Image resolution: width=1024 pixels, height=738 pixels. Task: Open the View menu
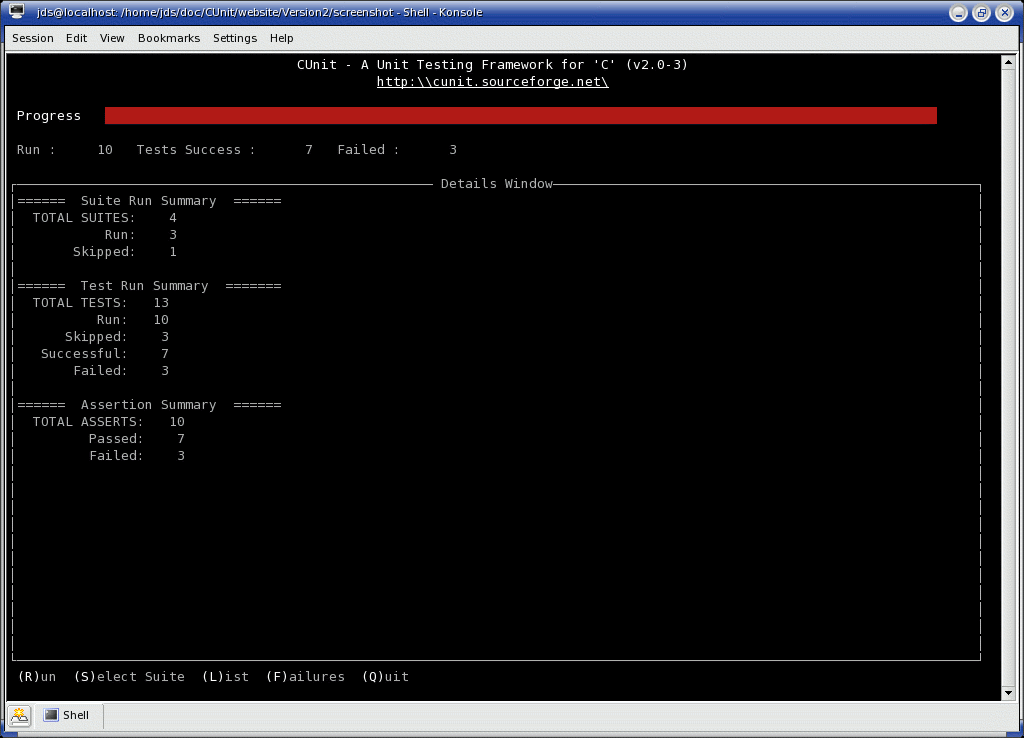(x=112, y=38)
